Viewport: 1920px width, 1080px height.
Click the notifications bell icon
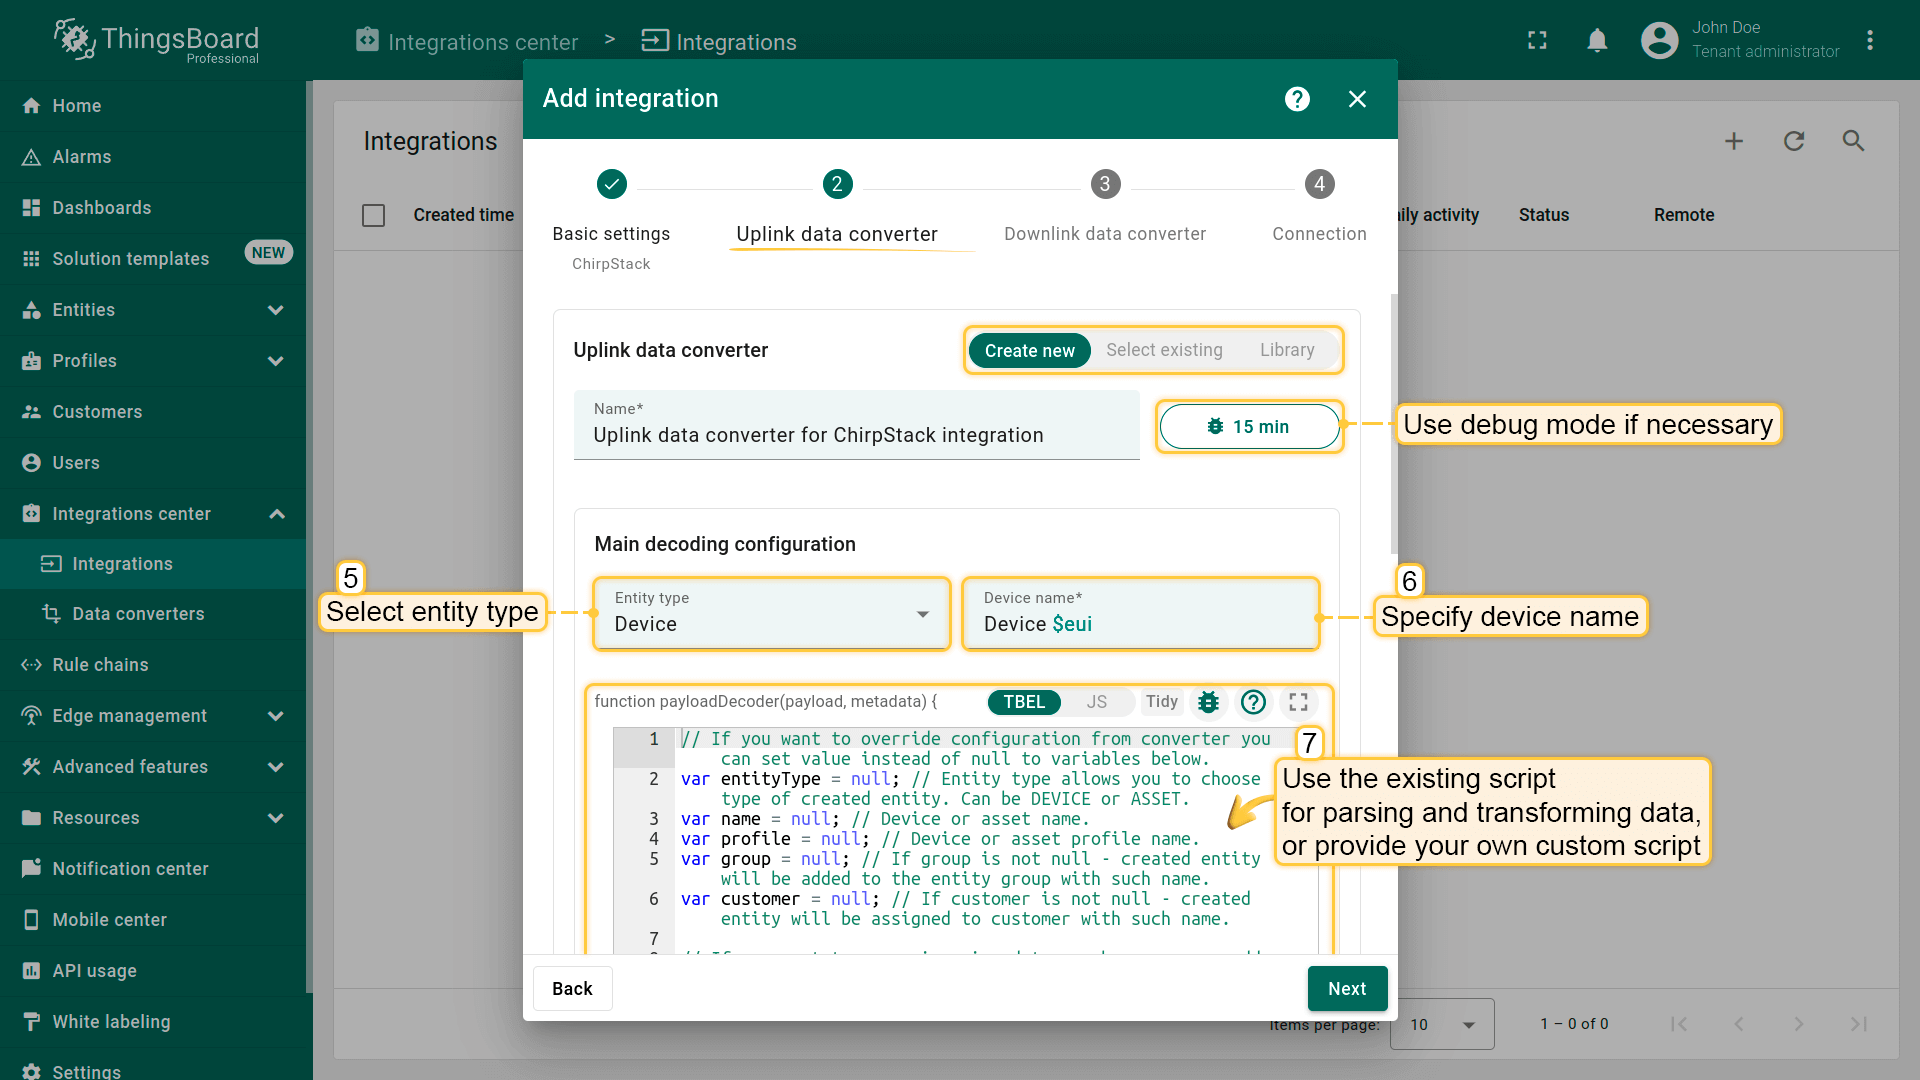[1597, 41]
